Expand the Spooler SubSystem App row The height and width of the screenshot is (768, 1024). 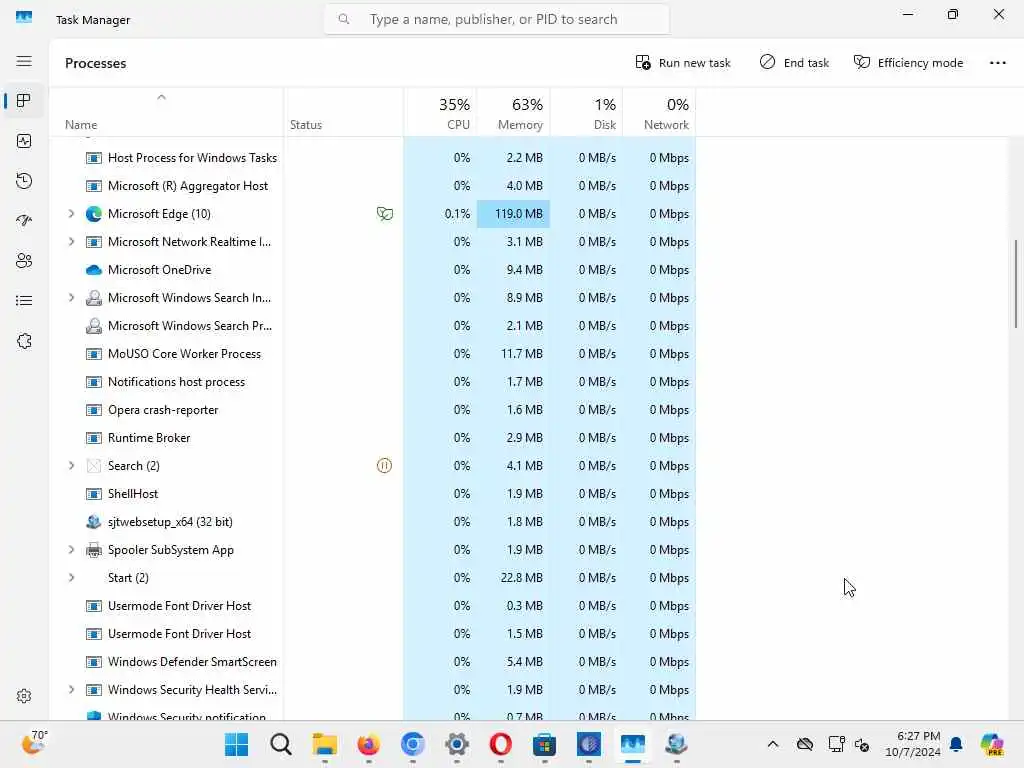click(71, 550)
